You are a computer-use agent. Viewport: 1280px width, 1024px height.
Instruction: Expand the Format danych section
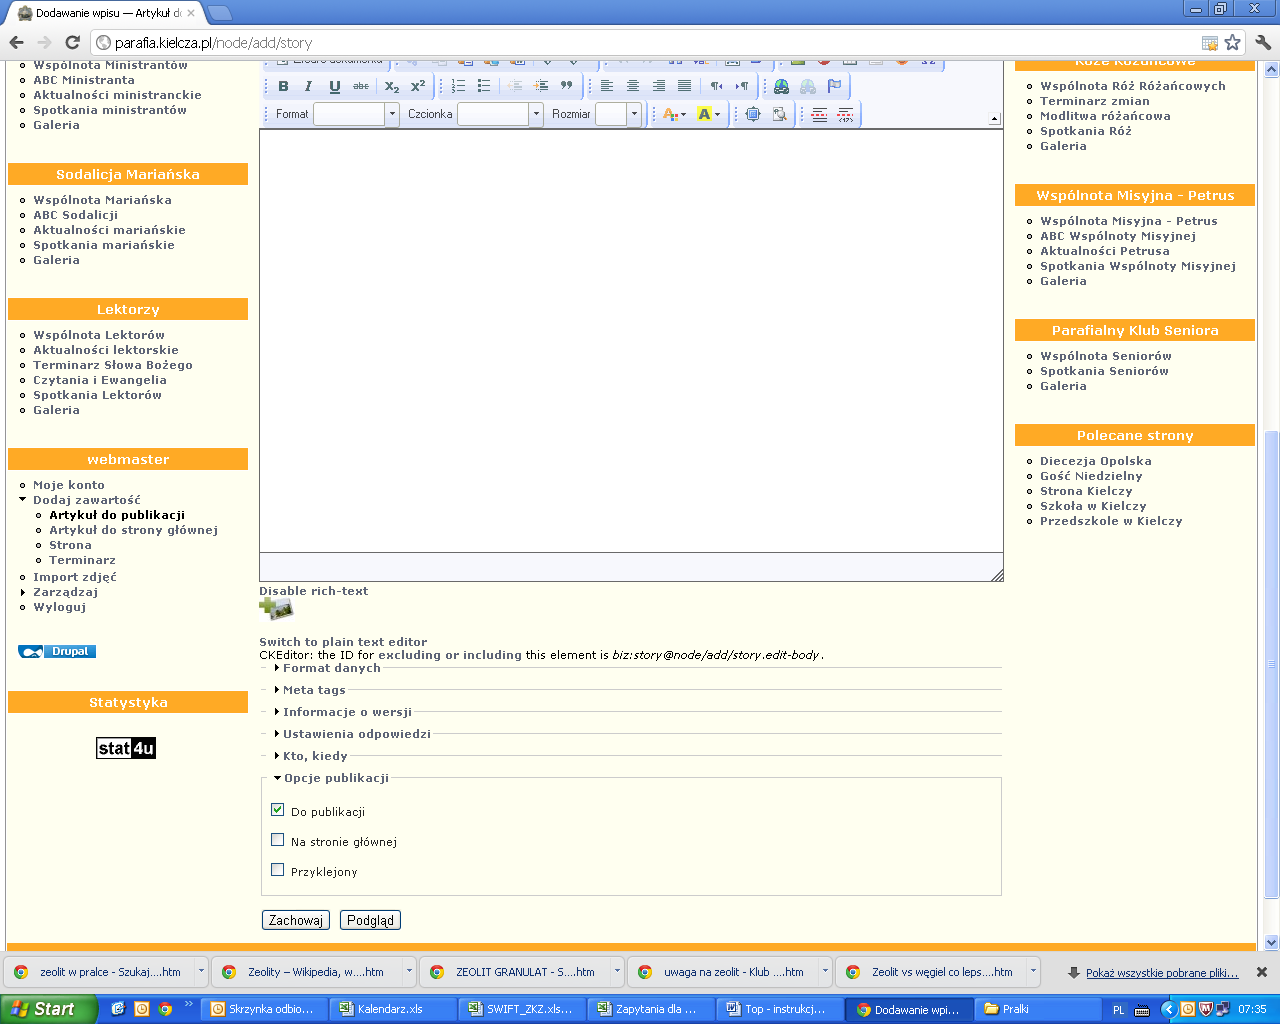[331, 668]
